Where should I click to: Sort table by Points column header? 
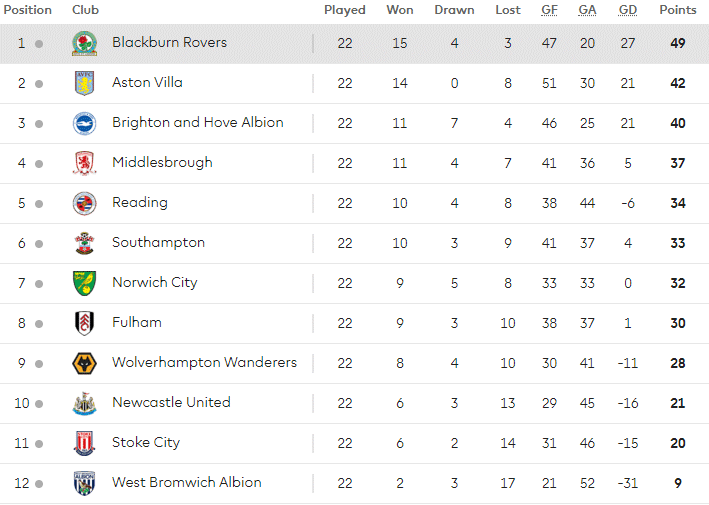click(678, 10)
